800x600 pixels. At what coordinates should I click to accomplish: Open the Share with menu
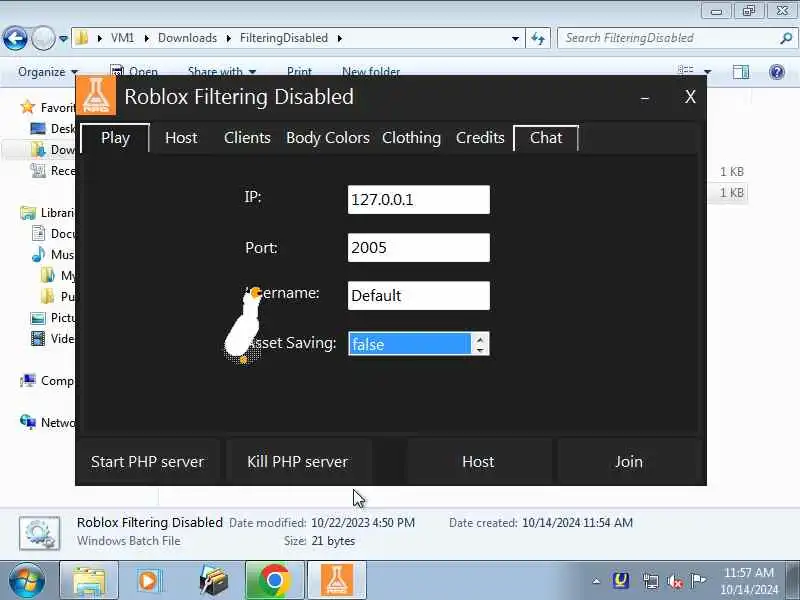221,72
